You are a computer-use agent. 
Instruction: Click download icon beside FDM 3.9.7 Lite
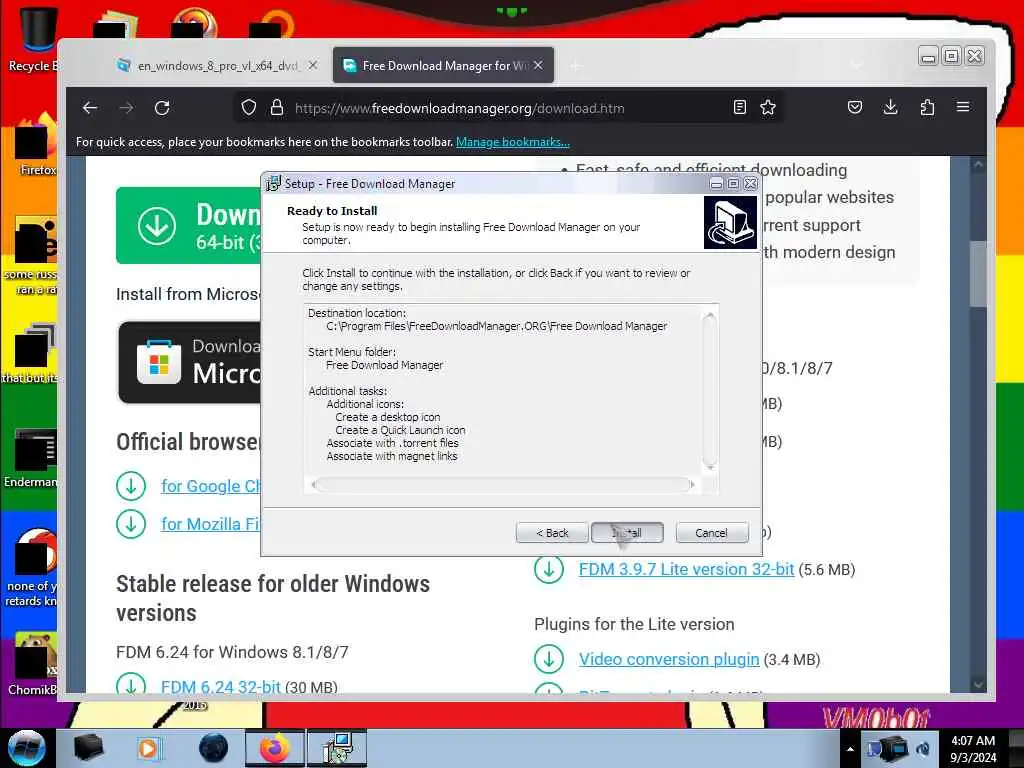(549, 569)
